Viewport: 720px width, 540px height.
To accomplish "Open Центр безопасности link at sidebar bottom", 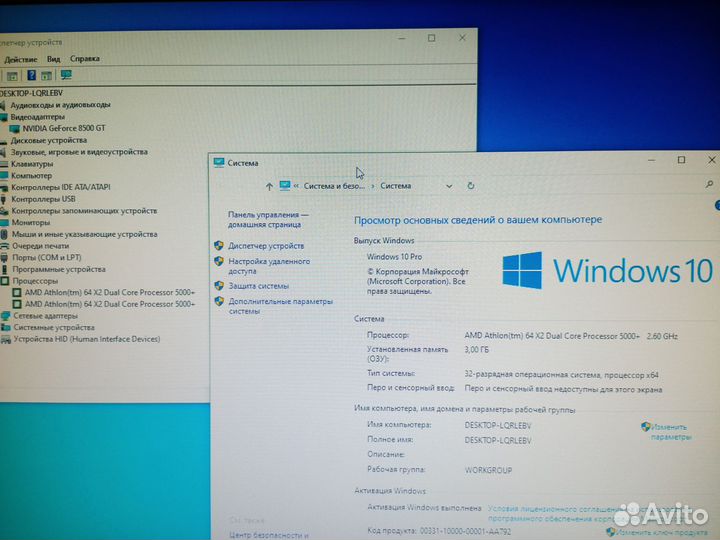I will coord(269,535).
